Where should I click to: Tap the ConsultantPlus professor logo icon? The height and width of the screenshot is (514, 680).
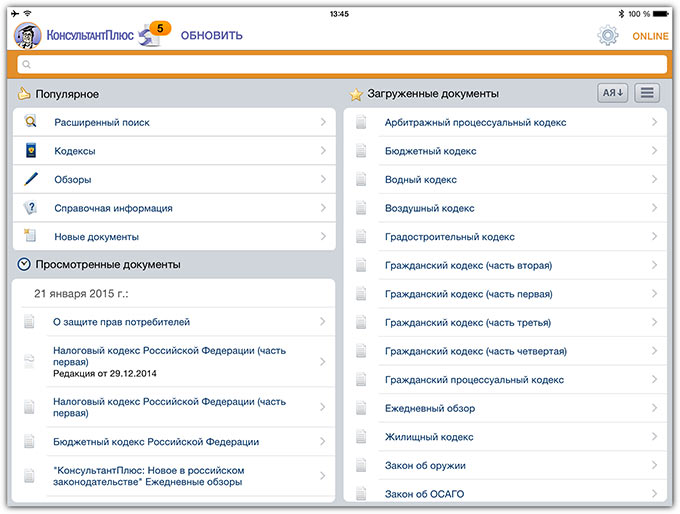pyautogui.click(x=27, y=36)
